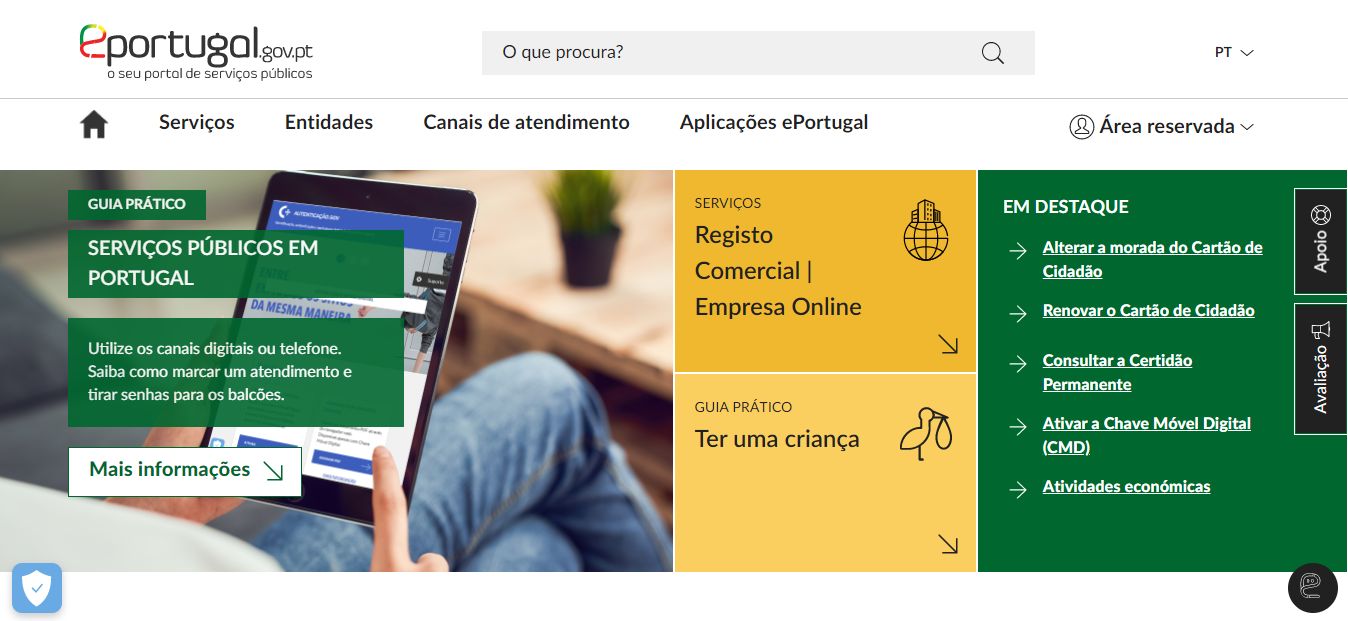Click the stork icon on Ter uma criança
This screenshot has width=1348, height=621.
925,433
